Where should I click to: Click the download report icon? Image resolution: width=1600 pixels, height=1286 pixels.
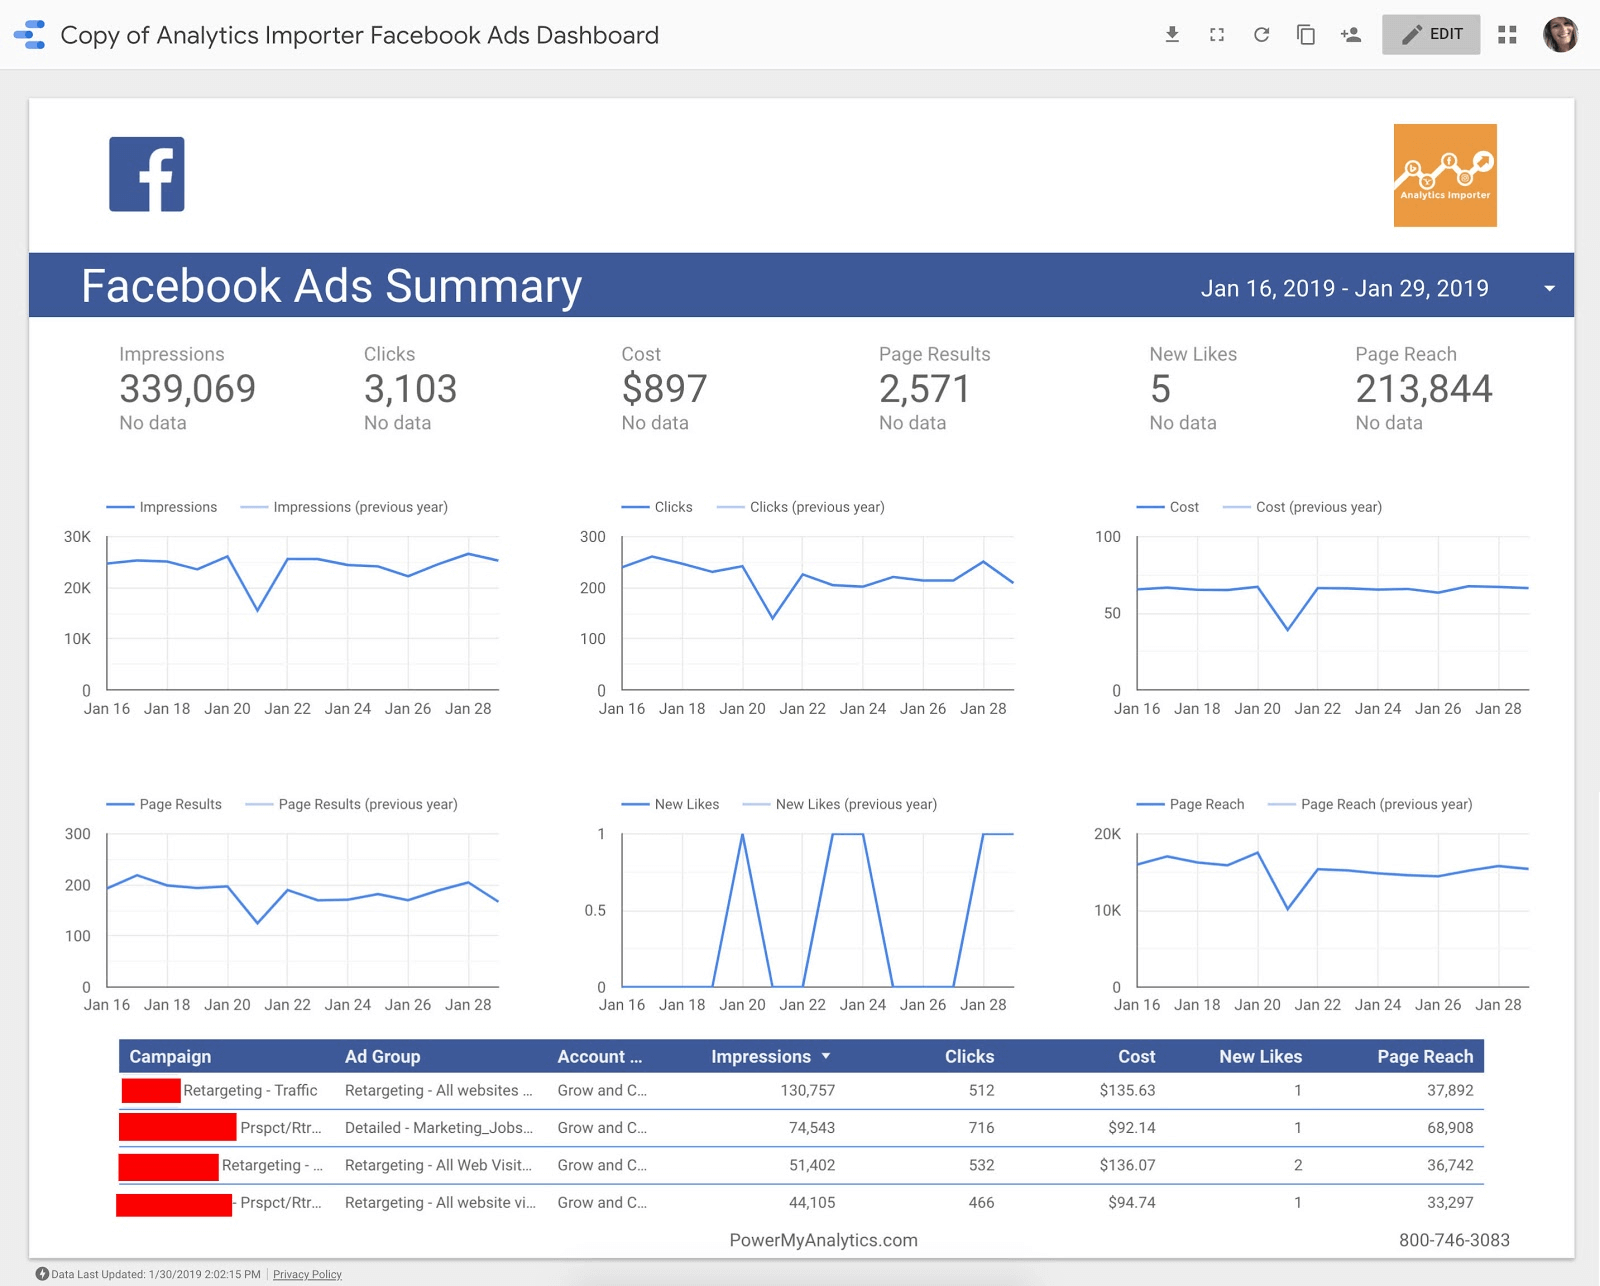1172,35
